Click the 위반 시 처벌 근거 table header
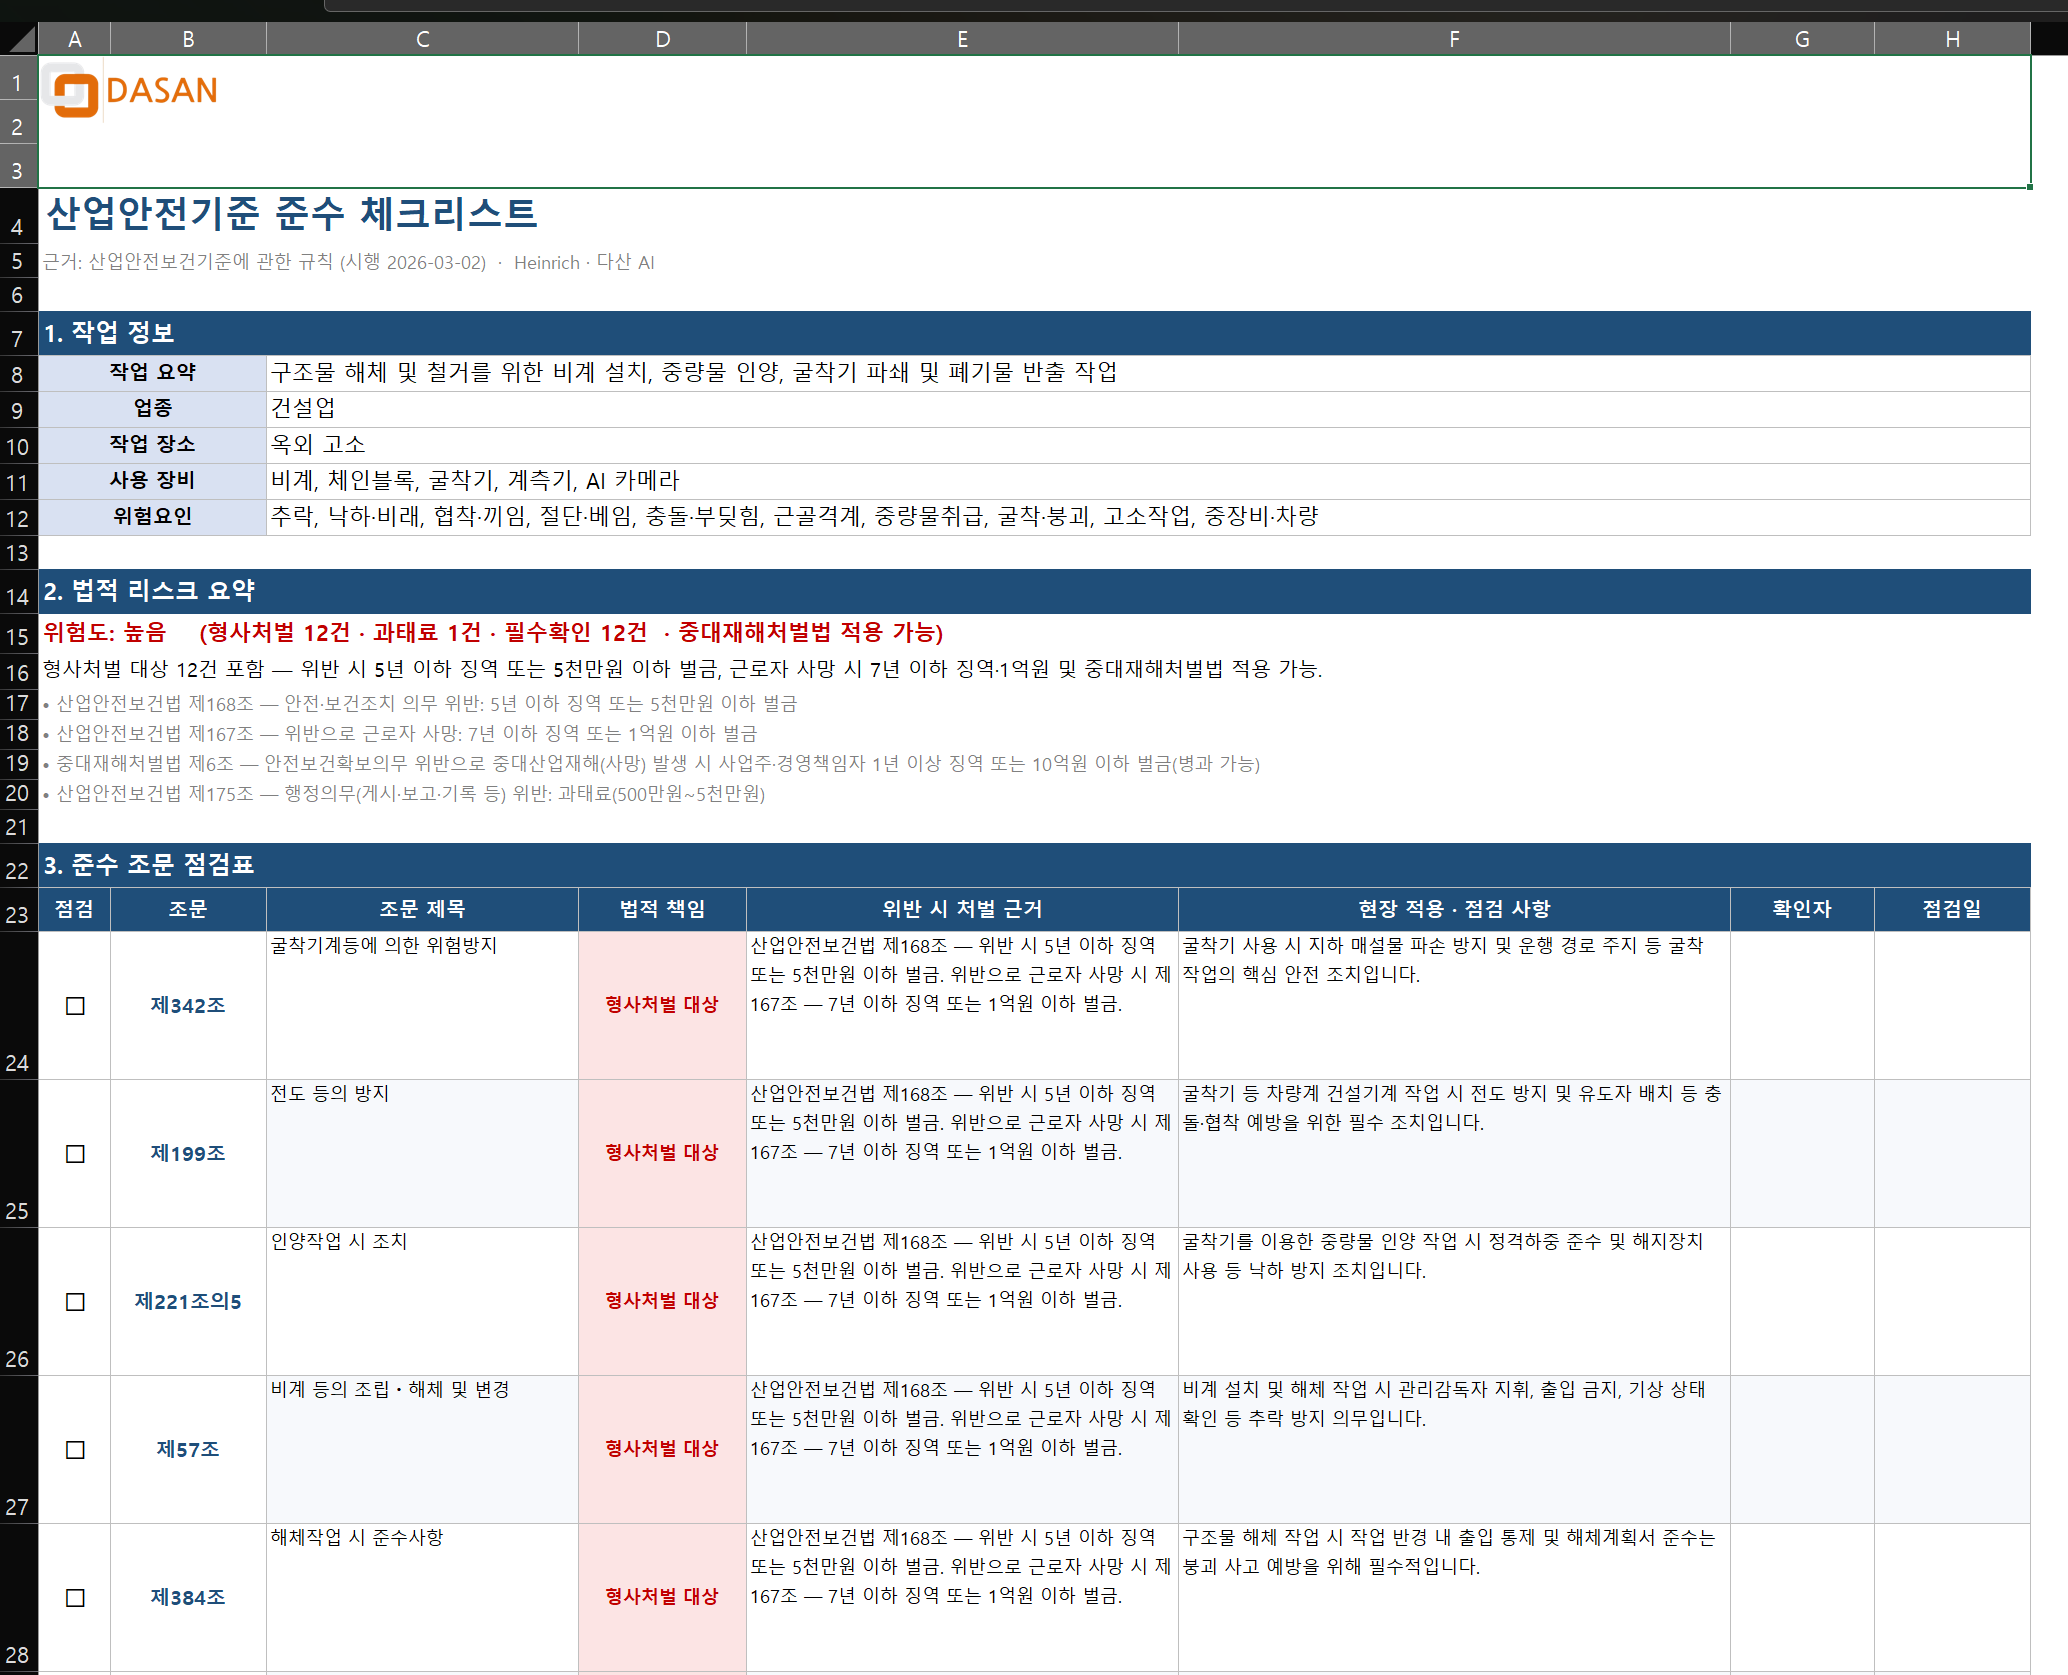The image size is (2068, 1675). pyautogui.click(x=963, y=909)
